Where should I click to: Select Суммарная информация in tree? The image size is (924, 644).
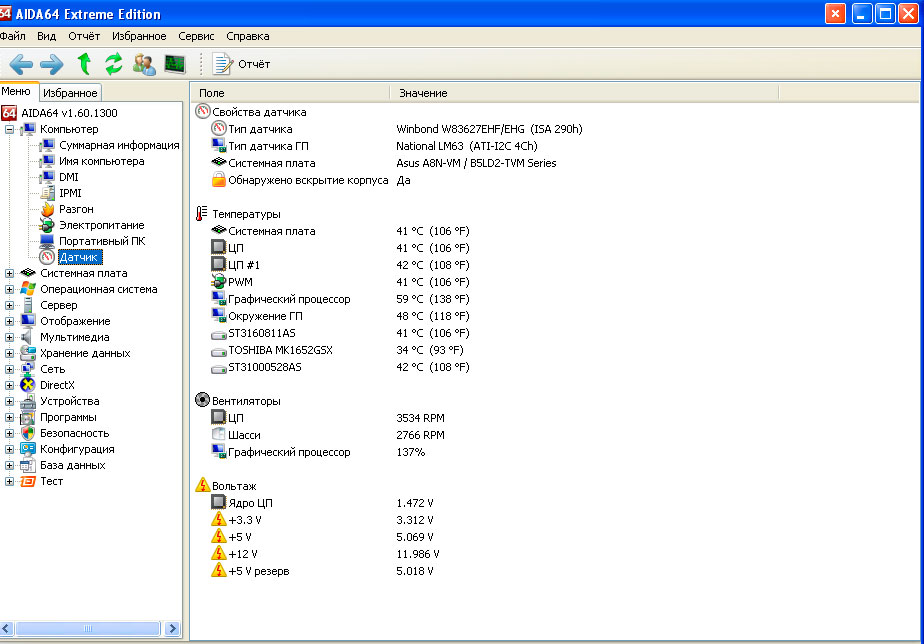[x=119, y=145]
